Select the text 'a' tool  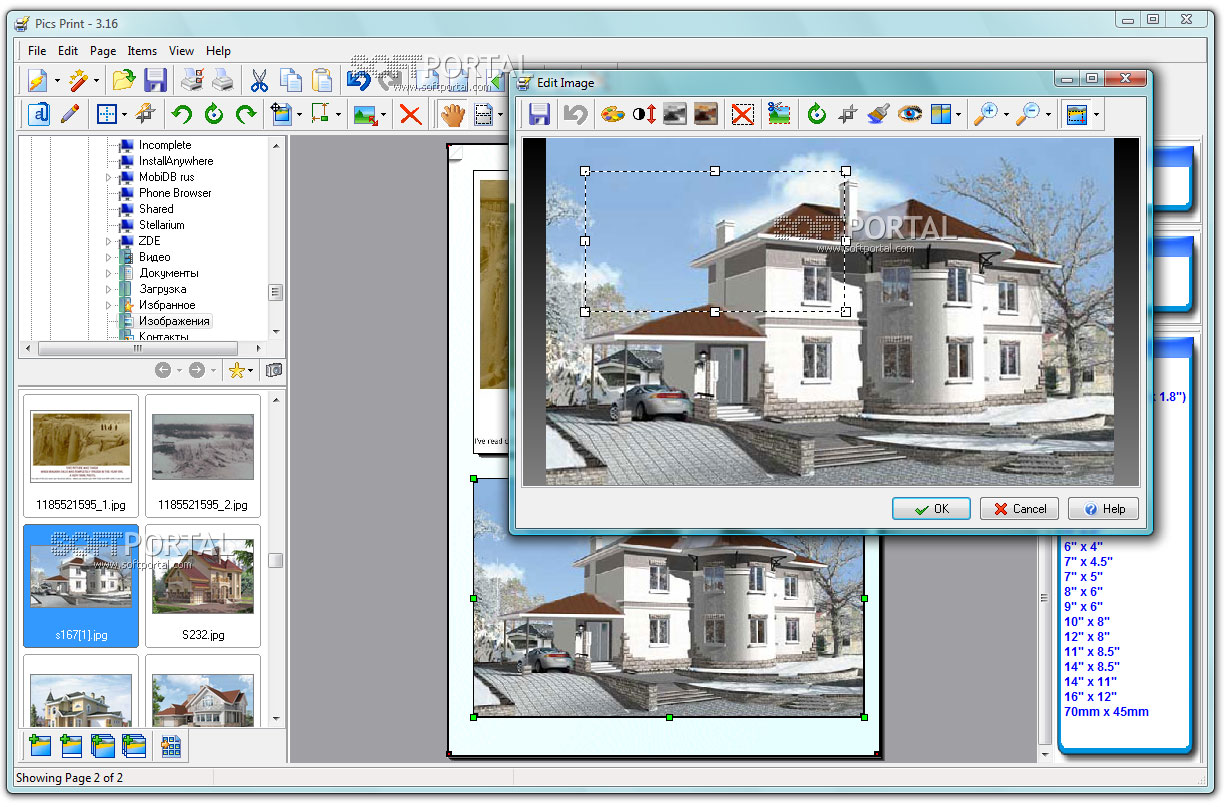[x=39, y=114]
